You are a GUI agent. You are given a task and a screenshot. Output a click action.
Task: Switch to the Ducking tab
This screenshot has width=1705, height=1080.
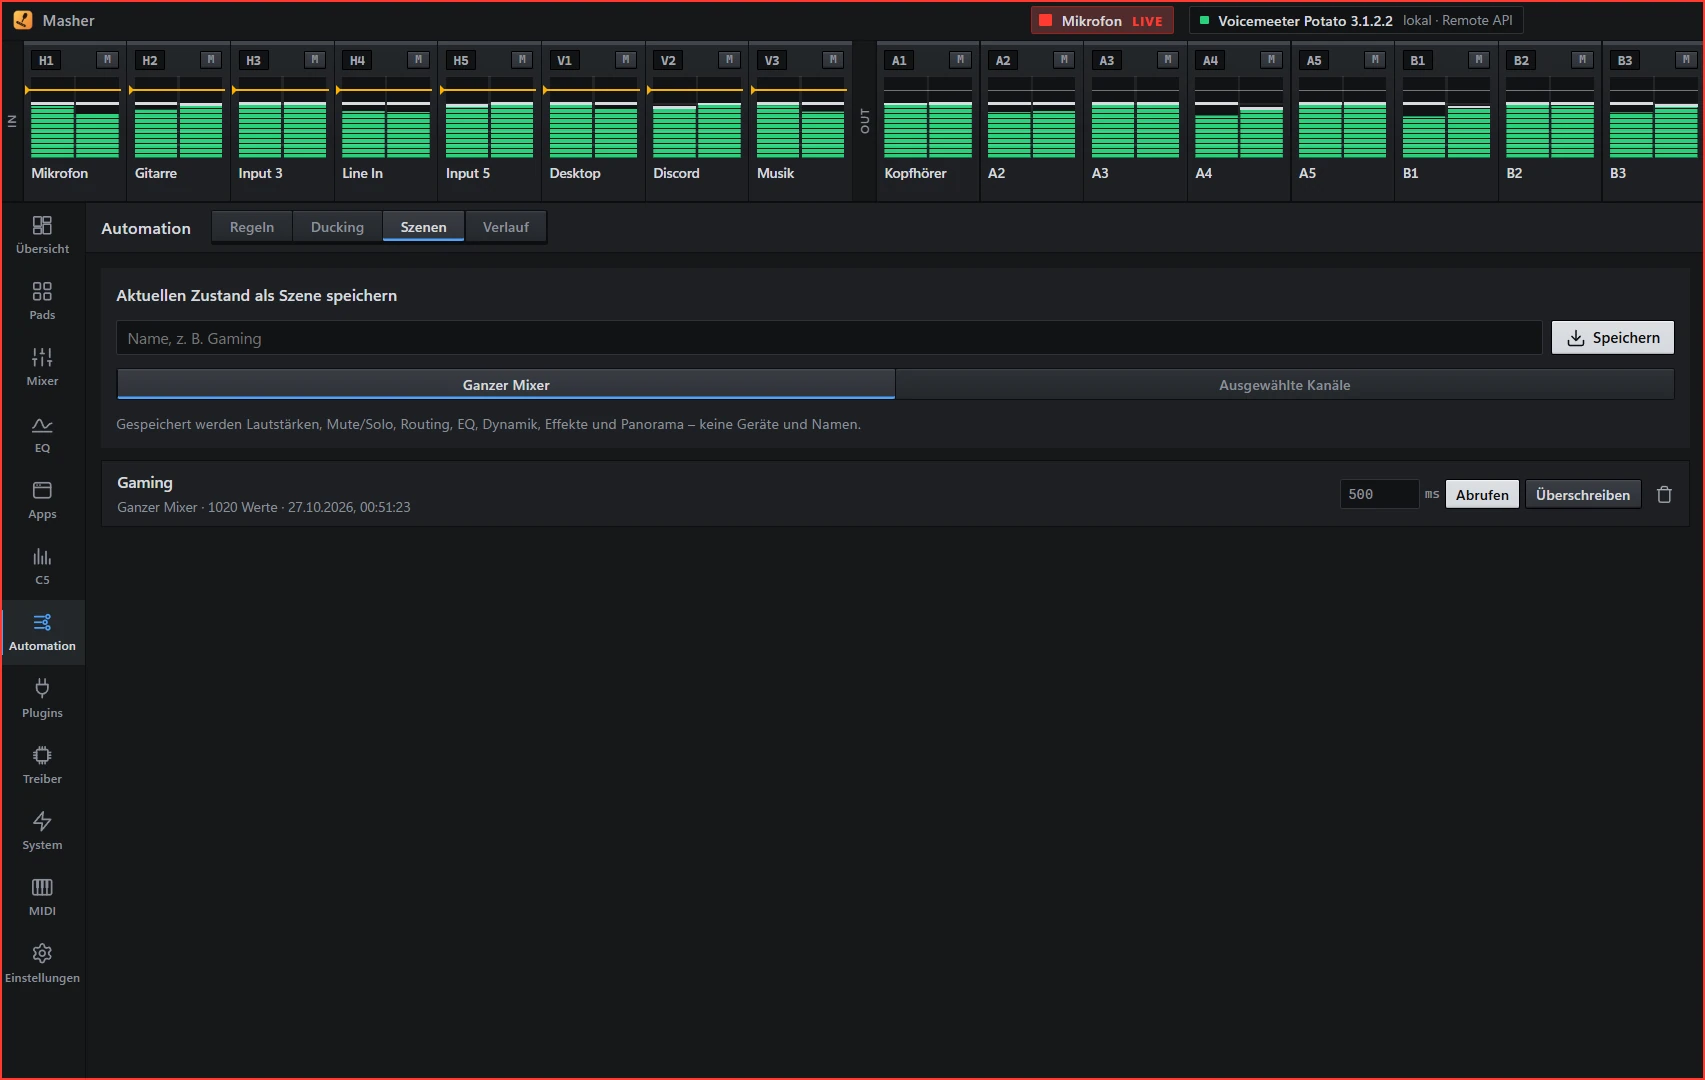(x=337, y=227)
